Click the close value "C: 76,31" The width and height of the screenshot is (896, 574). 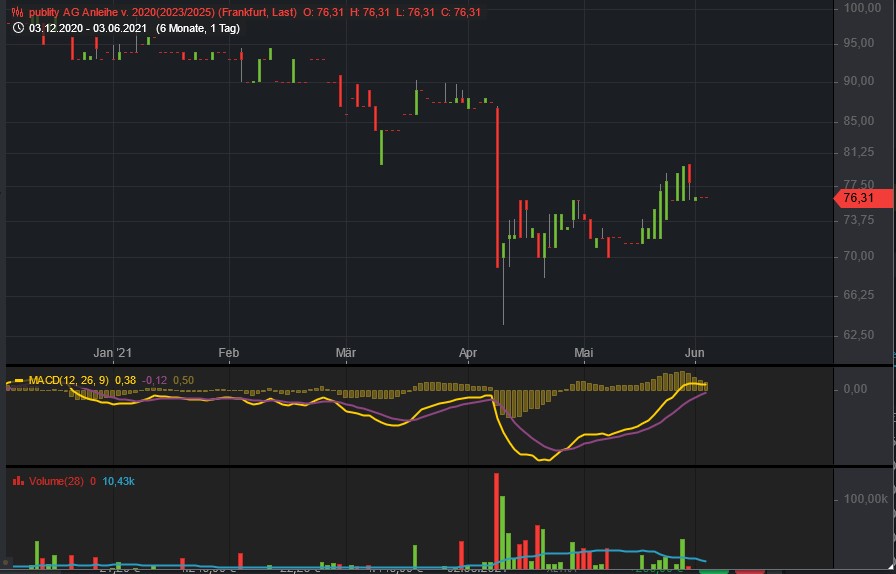coord(461,12)
